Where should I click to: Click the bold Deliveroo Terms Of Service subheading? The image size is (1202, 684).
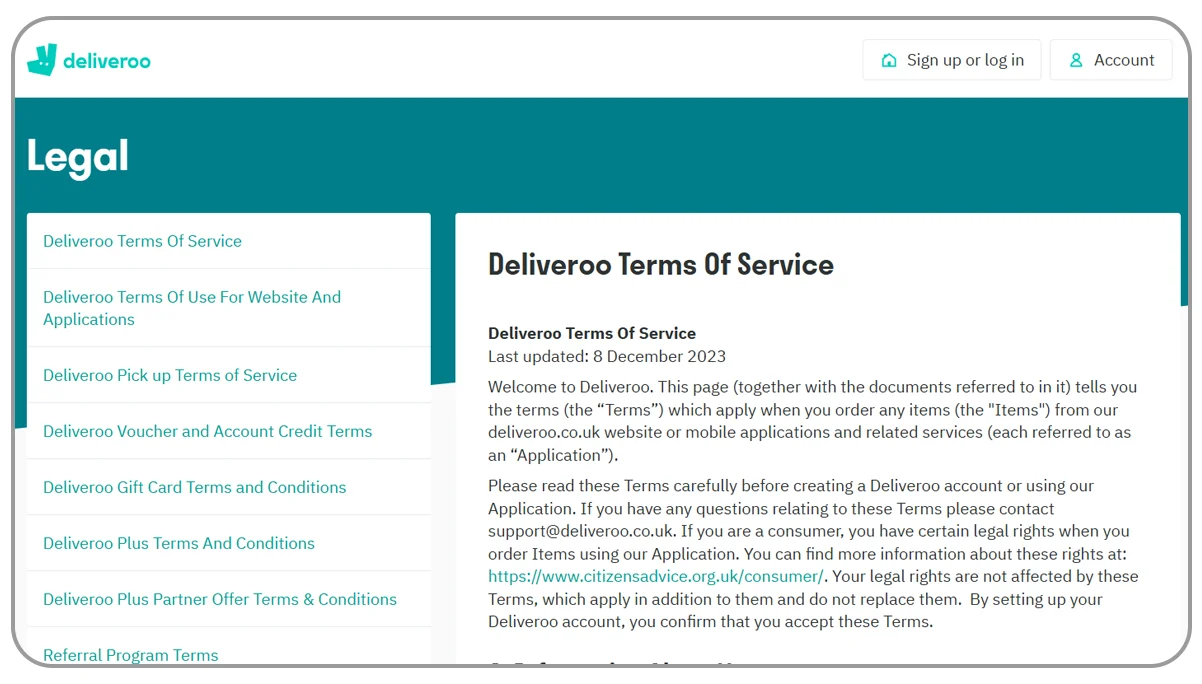pos(591,333)
